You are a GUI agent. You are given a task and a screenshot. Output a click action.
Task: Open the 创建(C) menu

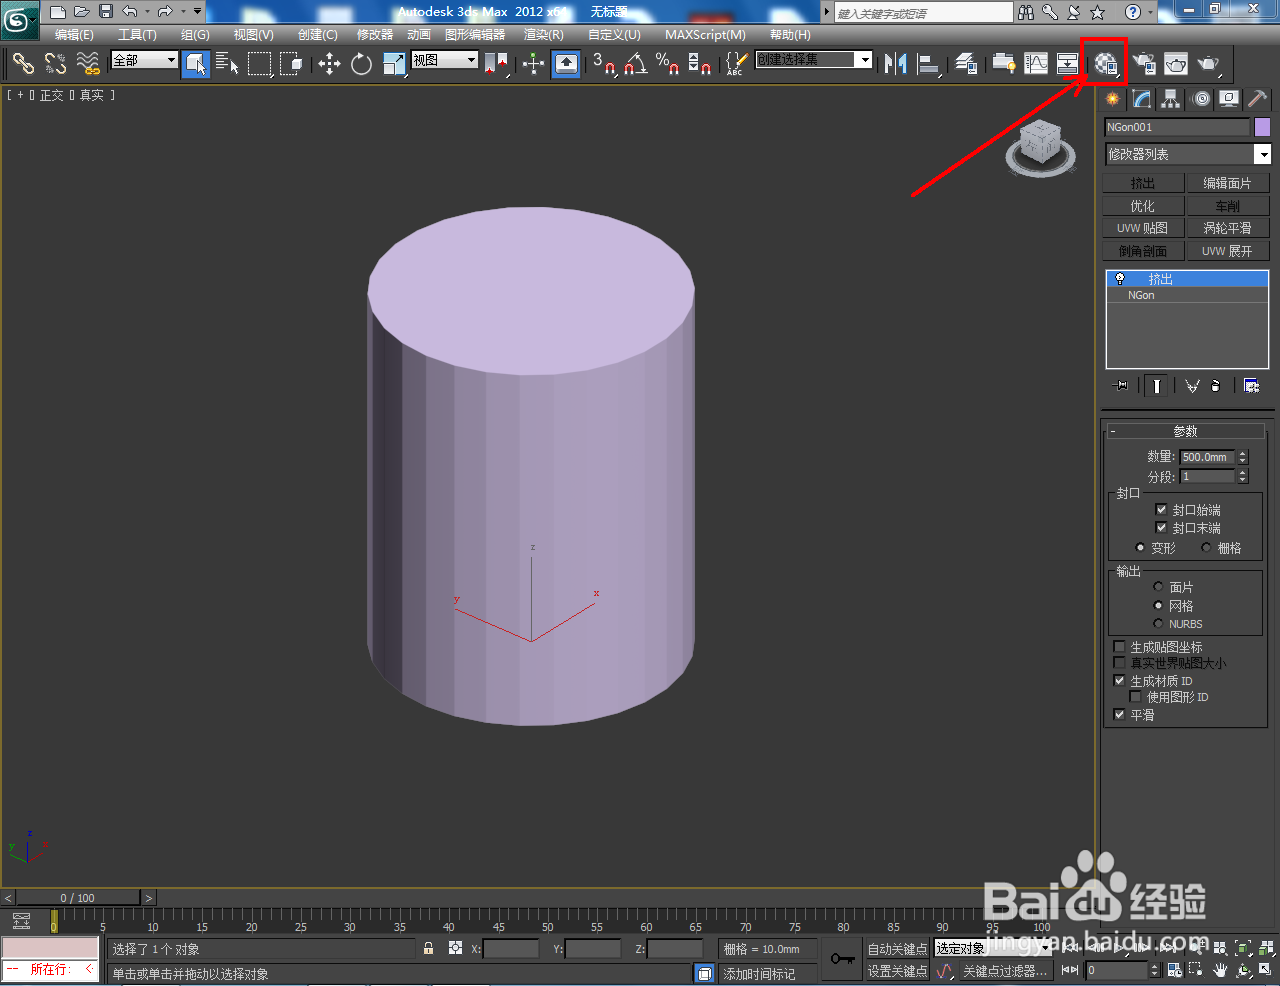318,35
